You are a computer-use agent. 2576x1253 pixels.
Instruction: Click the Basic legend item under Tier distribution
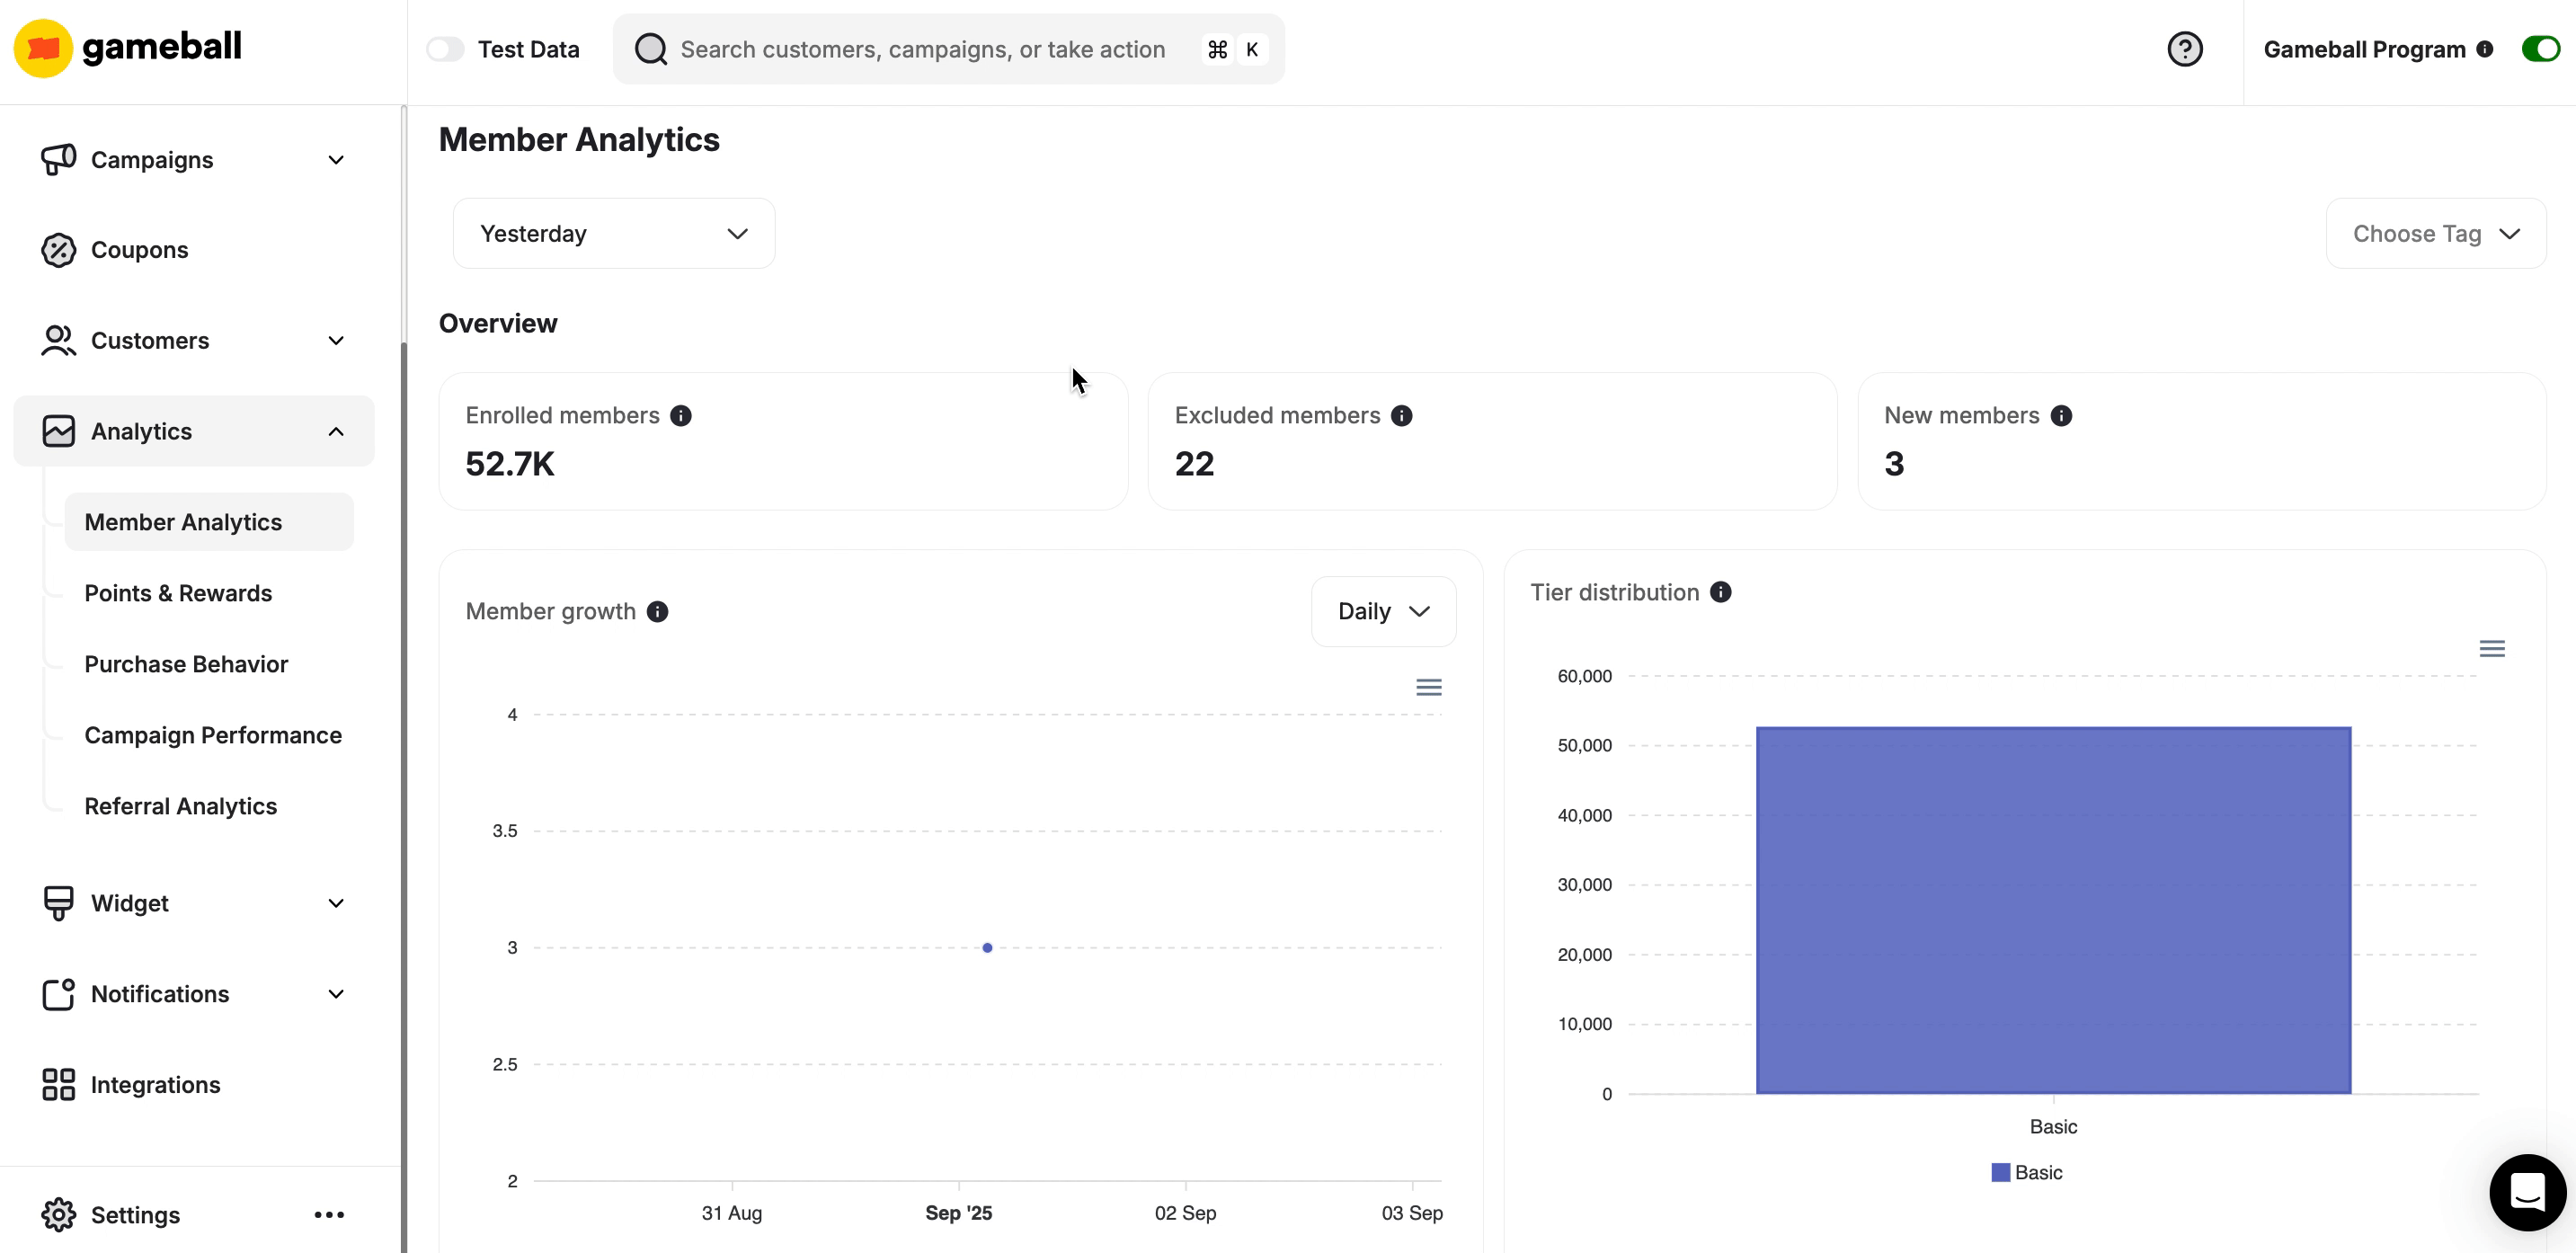point(2026,1172)
